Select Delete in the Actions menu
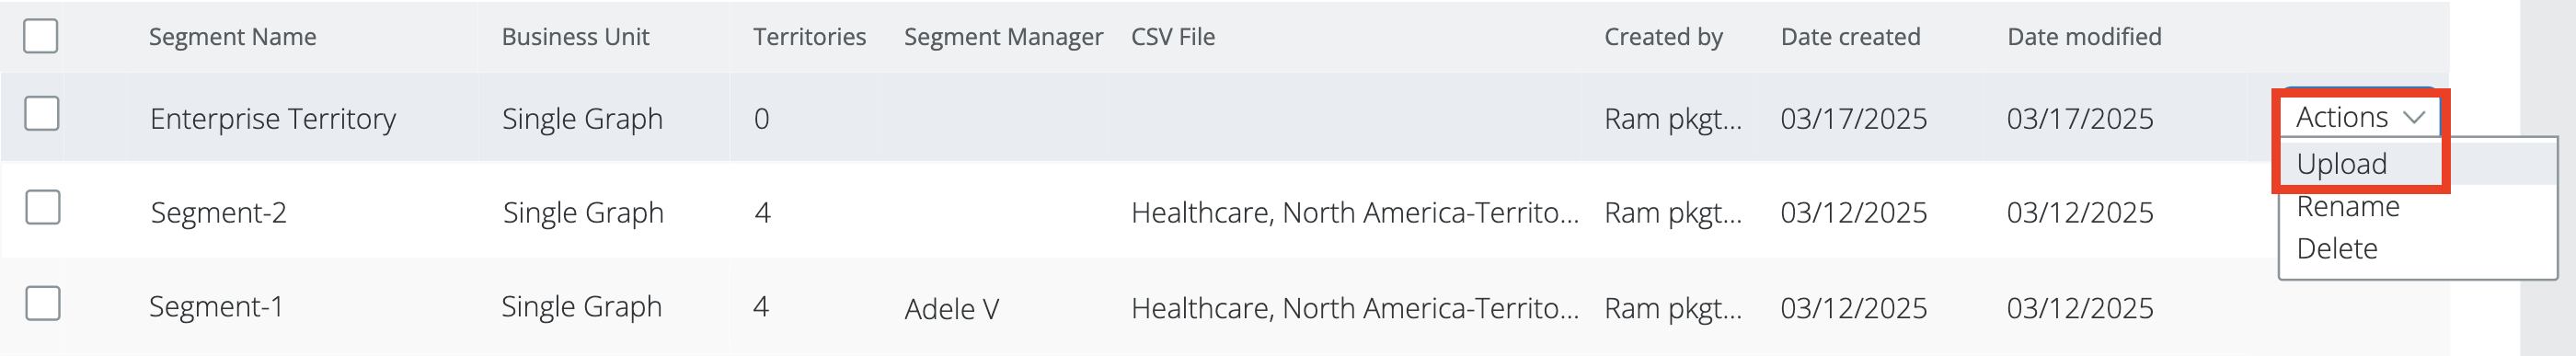The image size is (2576, 356). pos(2337,249)
